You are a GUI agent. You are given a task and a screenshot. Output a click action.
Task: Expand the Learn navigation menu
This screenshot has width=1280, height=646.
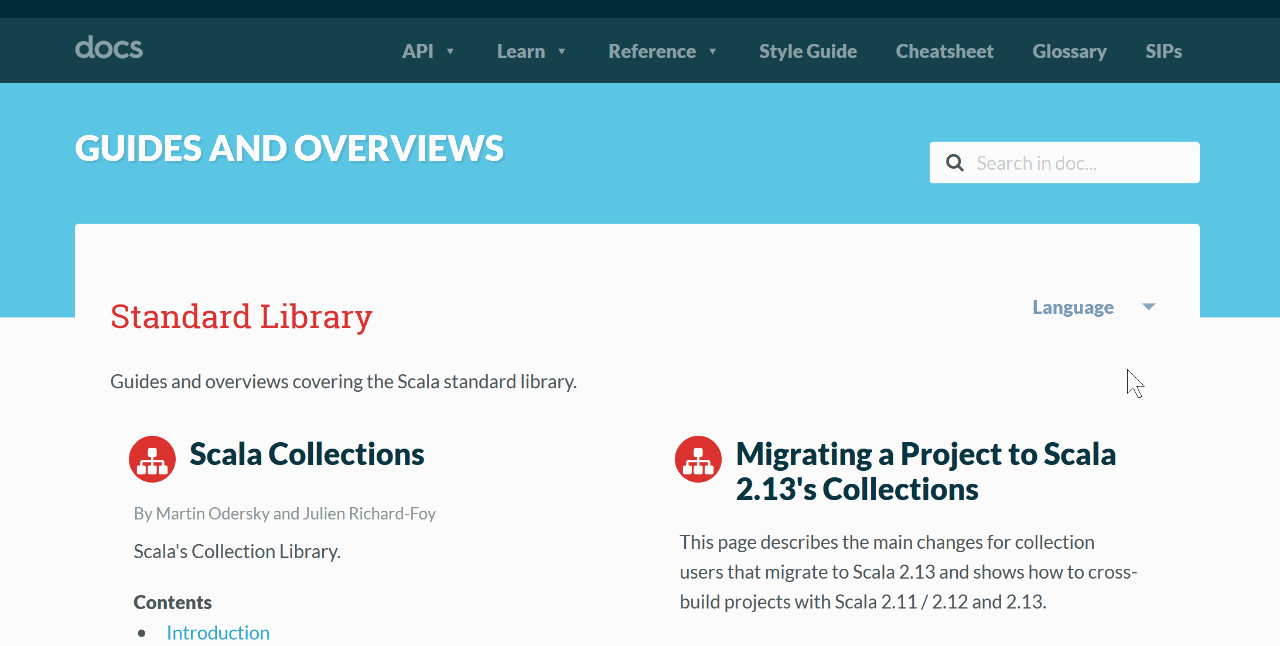coord(532,51)
